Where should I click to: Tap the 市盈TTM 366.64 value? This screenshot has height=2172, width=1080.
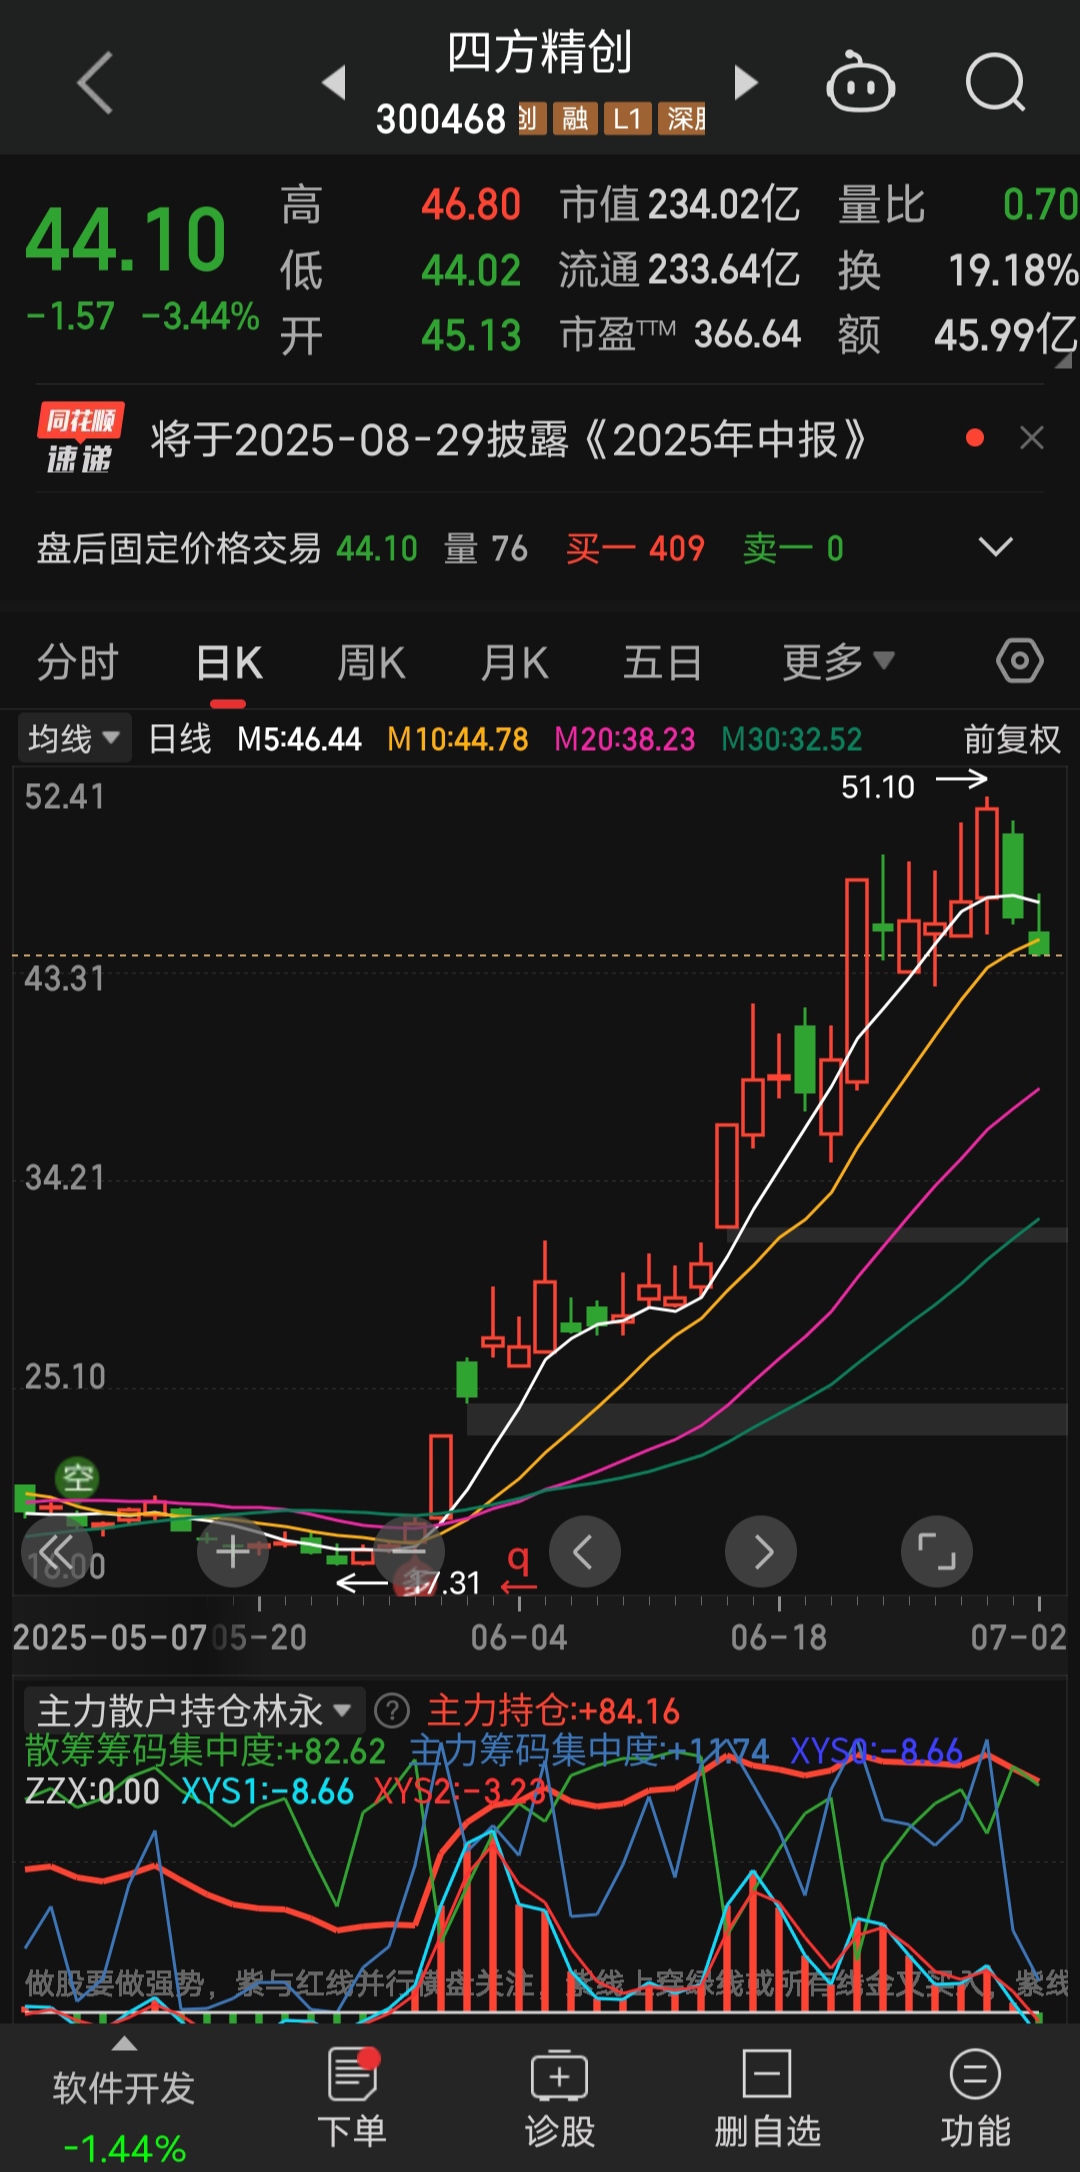[x=679, y=335]
